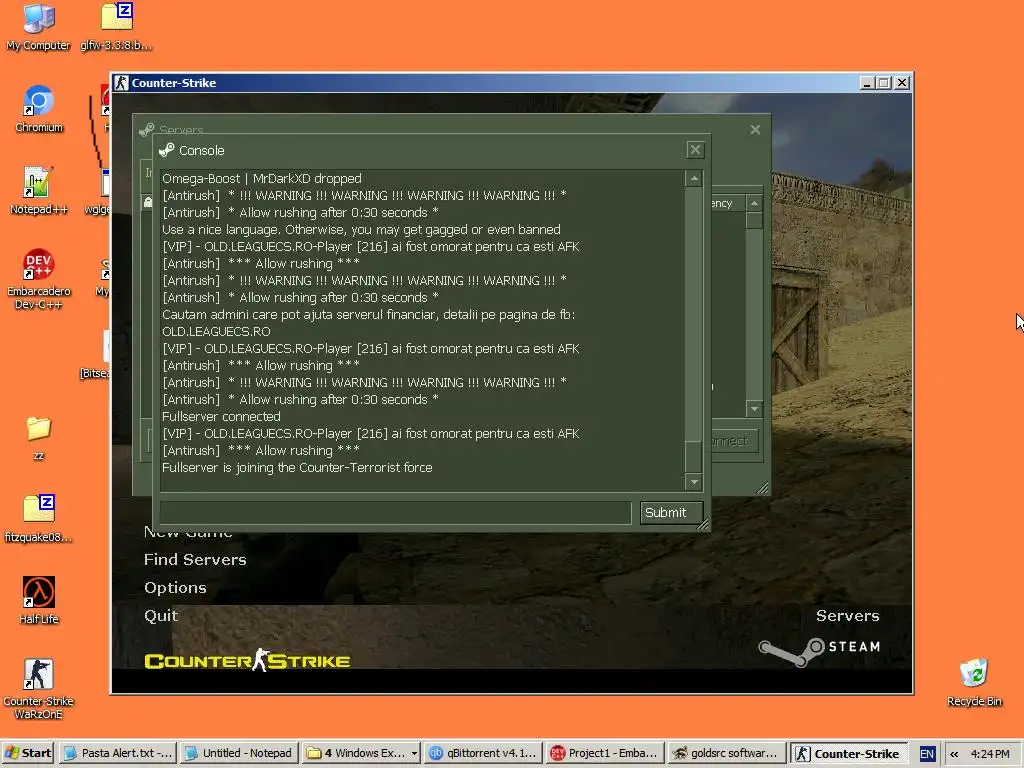Click Servers list scrollbar up arrow
Screen dimensions: 1024x768
point(754,203)
